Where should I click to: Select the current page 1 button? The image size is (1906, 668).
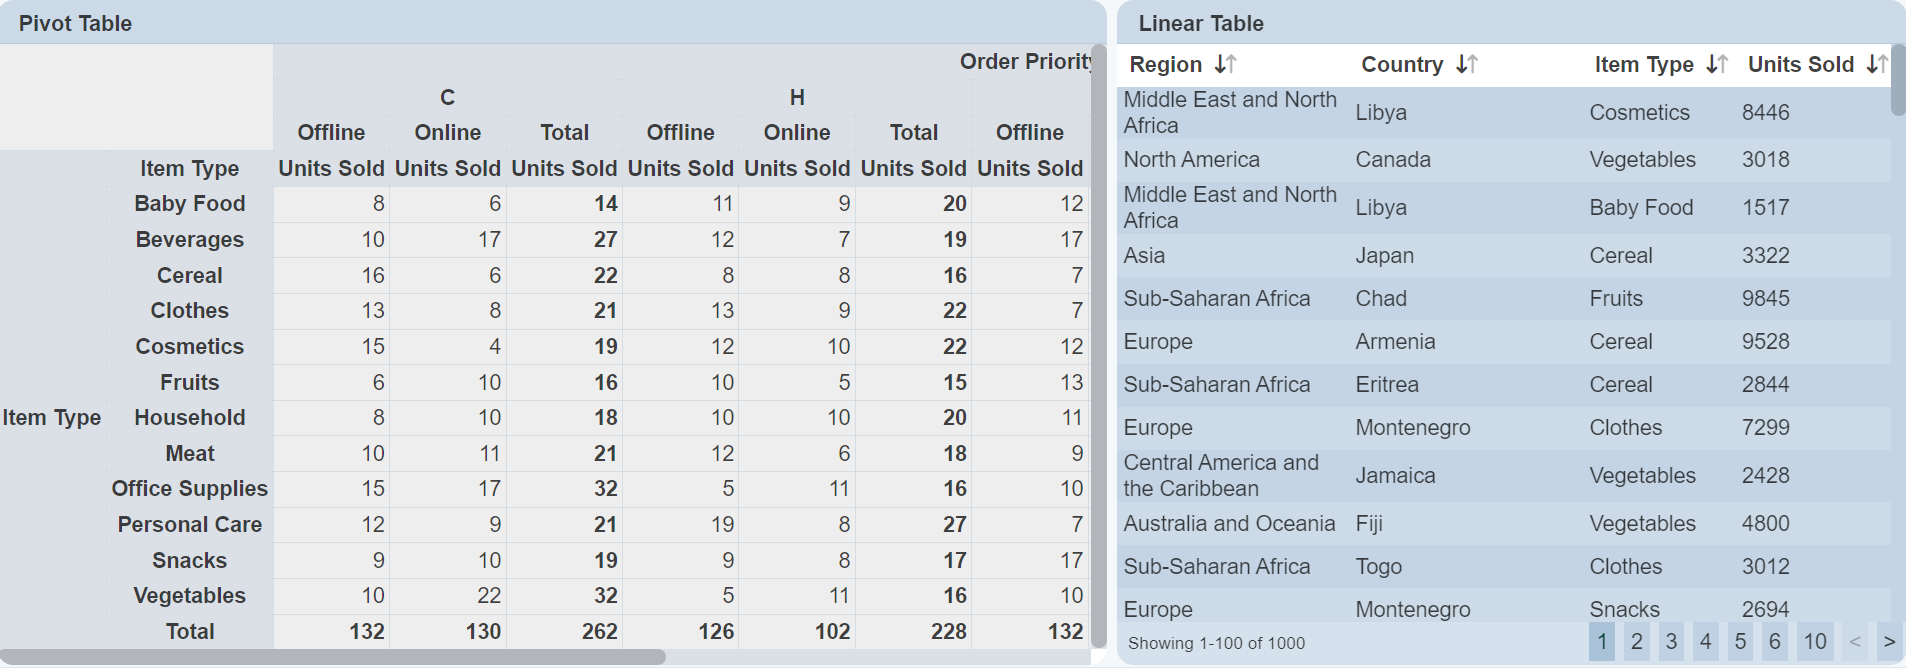pos(1602,642)
